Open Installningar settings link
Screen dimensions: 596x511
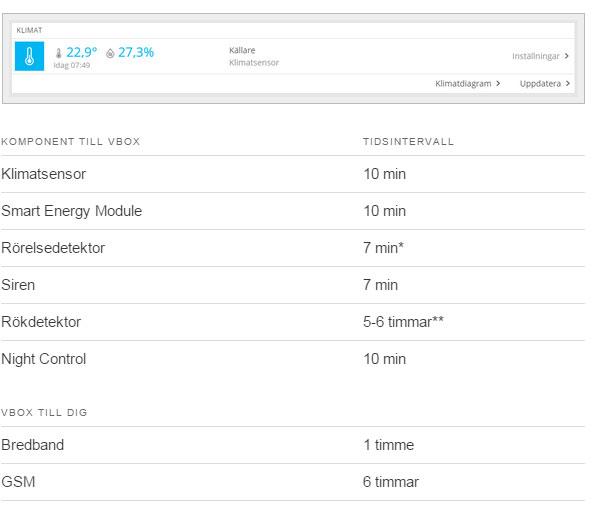pos(536,56)
